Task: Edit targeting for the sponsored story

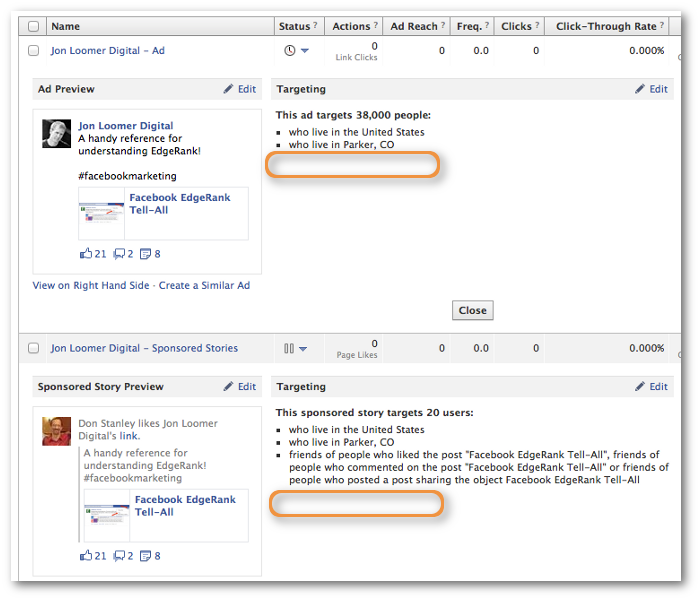Action: (x=658, y=386)
